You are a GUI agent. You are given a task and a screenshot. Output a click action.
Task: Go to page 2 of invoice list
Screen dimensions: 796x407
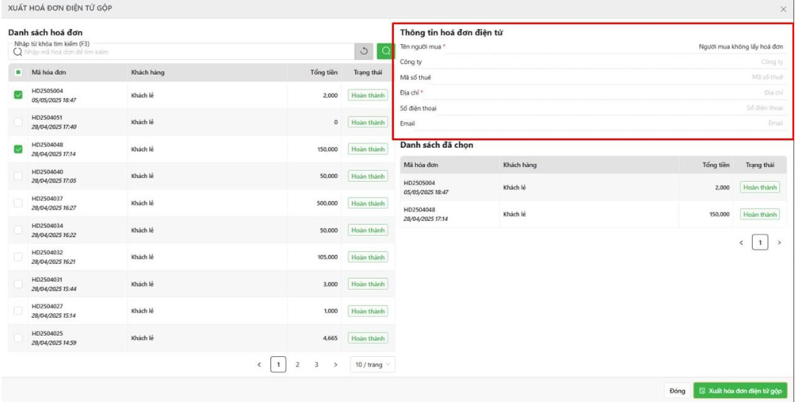pyautogui.click(x=297, y=364)
